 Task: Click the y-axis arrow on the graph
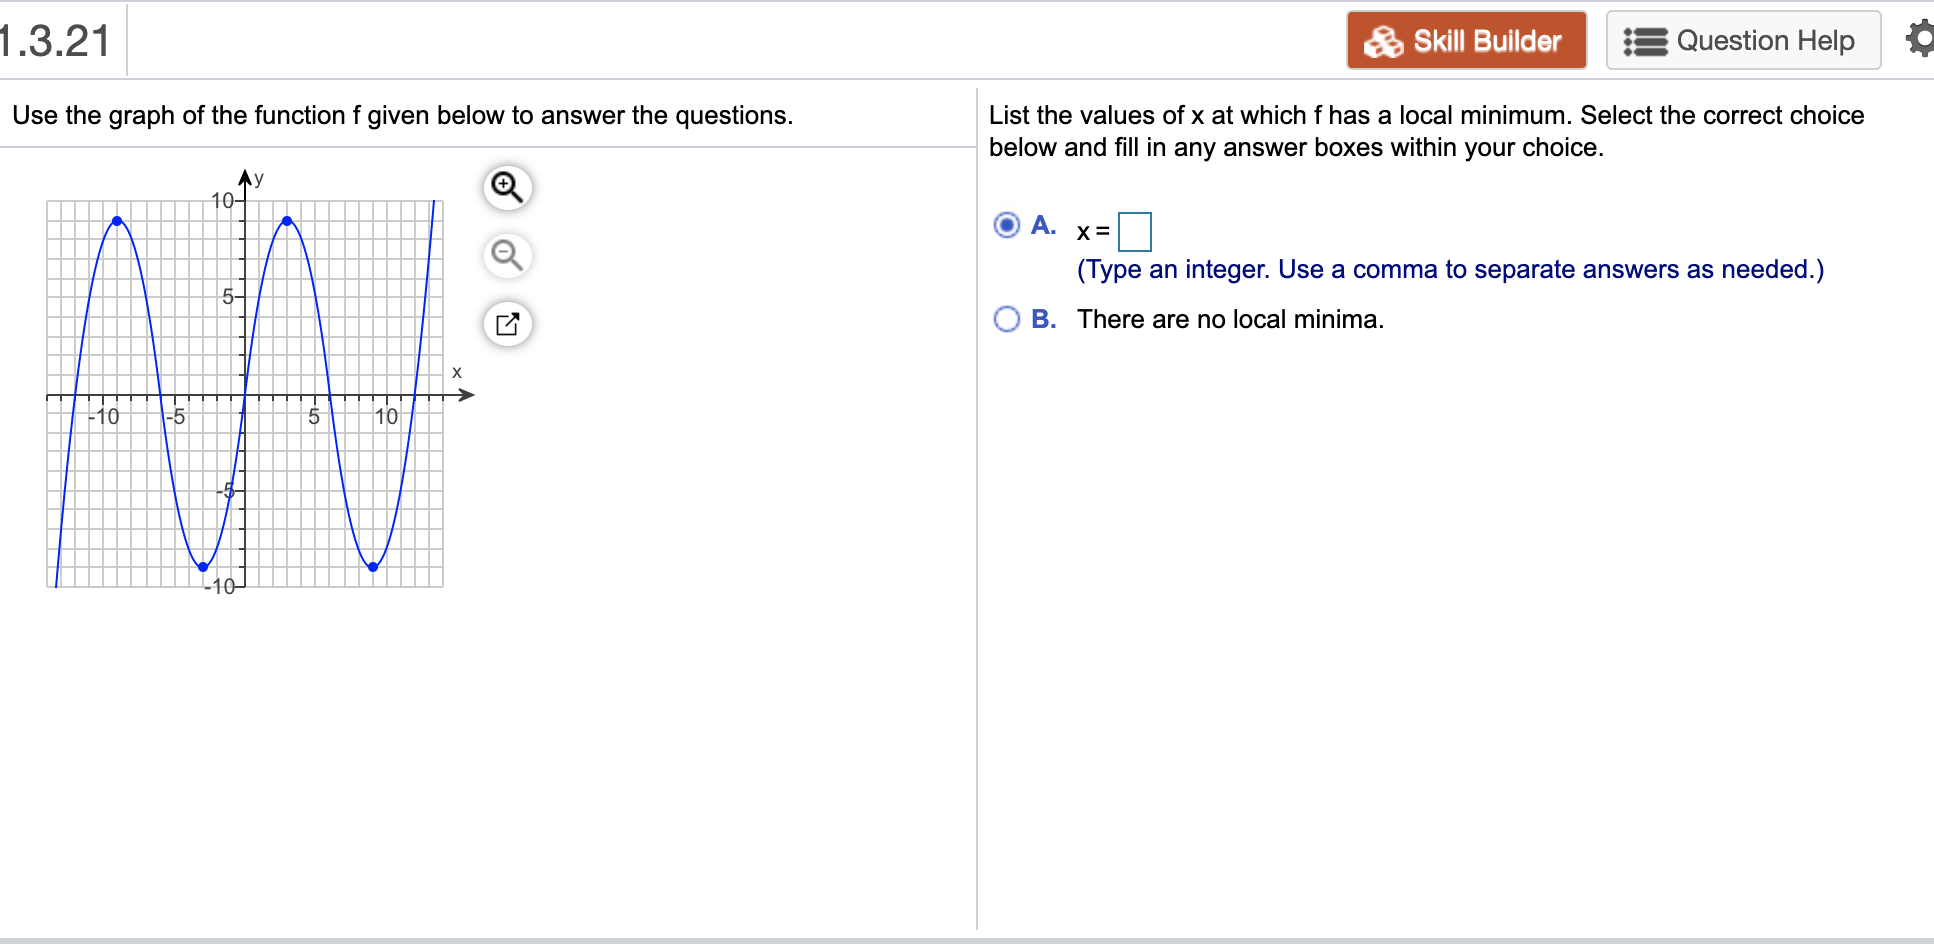click(x=245, y=175)
